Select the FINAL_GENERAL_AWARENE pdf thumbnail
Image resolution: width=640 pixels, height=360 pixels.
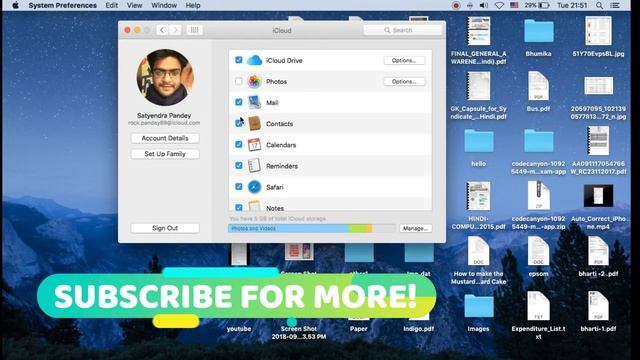pyautogui.click(x=478, y=31)
